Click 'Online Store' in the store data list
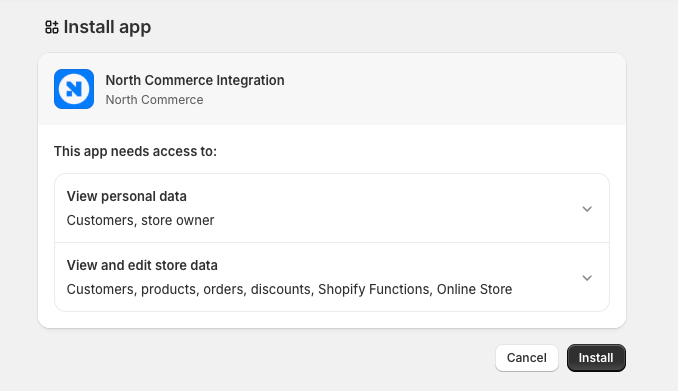The width and height of the screenshot is (678, 391). pos(474,289)
